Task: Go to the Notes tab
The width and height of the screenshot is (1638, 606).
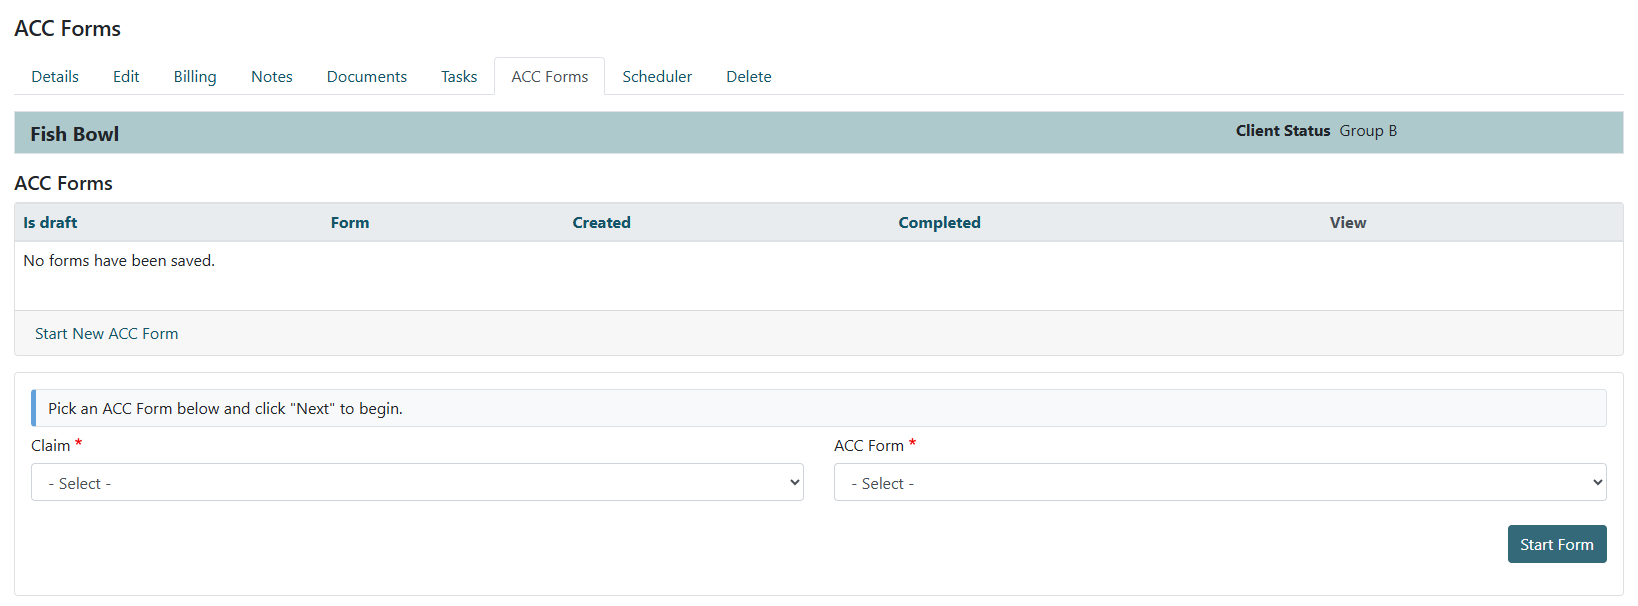Action: [272, 77]
